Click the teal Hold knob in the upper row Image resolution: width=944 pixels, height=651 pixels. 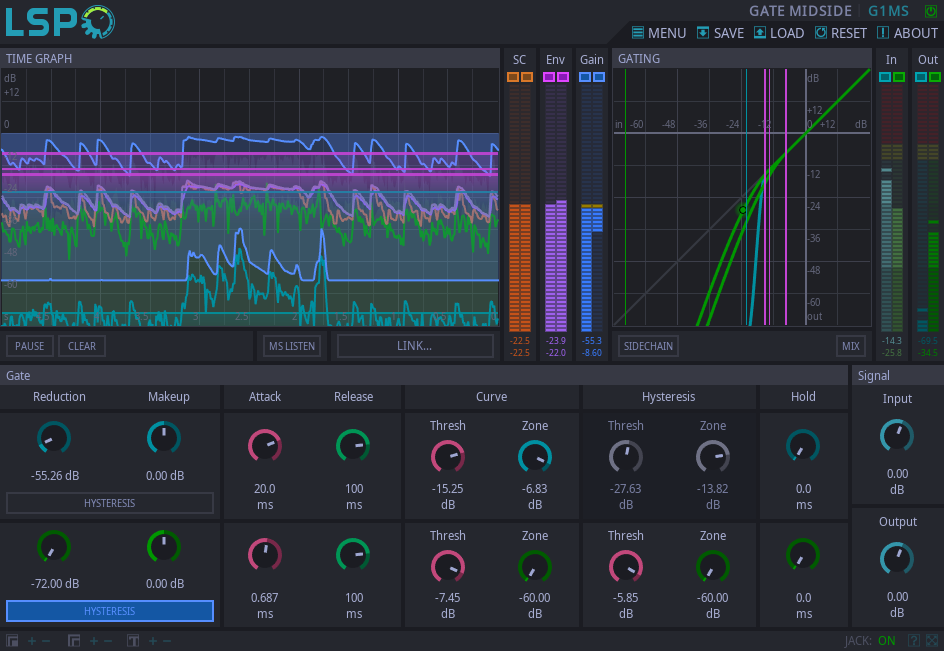[x=803, y=446]
